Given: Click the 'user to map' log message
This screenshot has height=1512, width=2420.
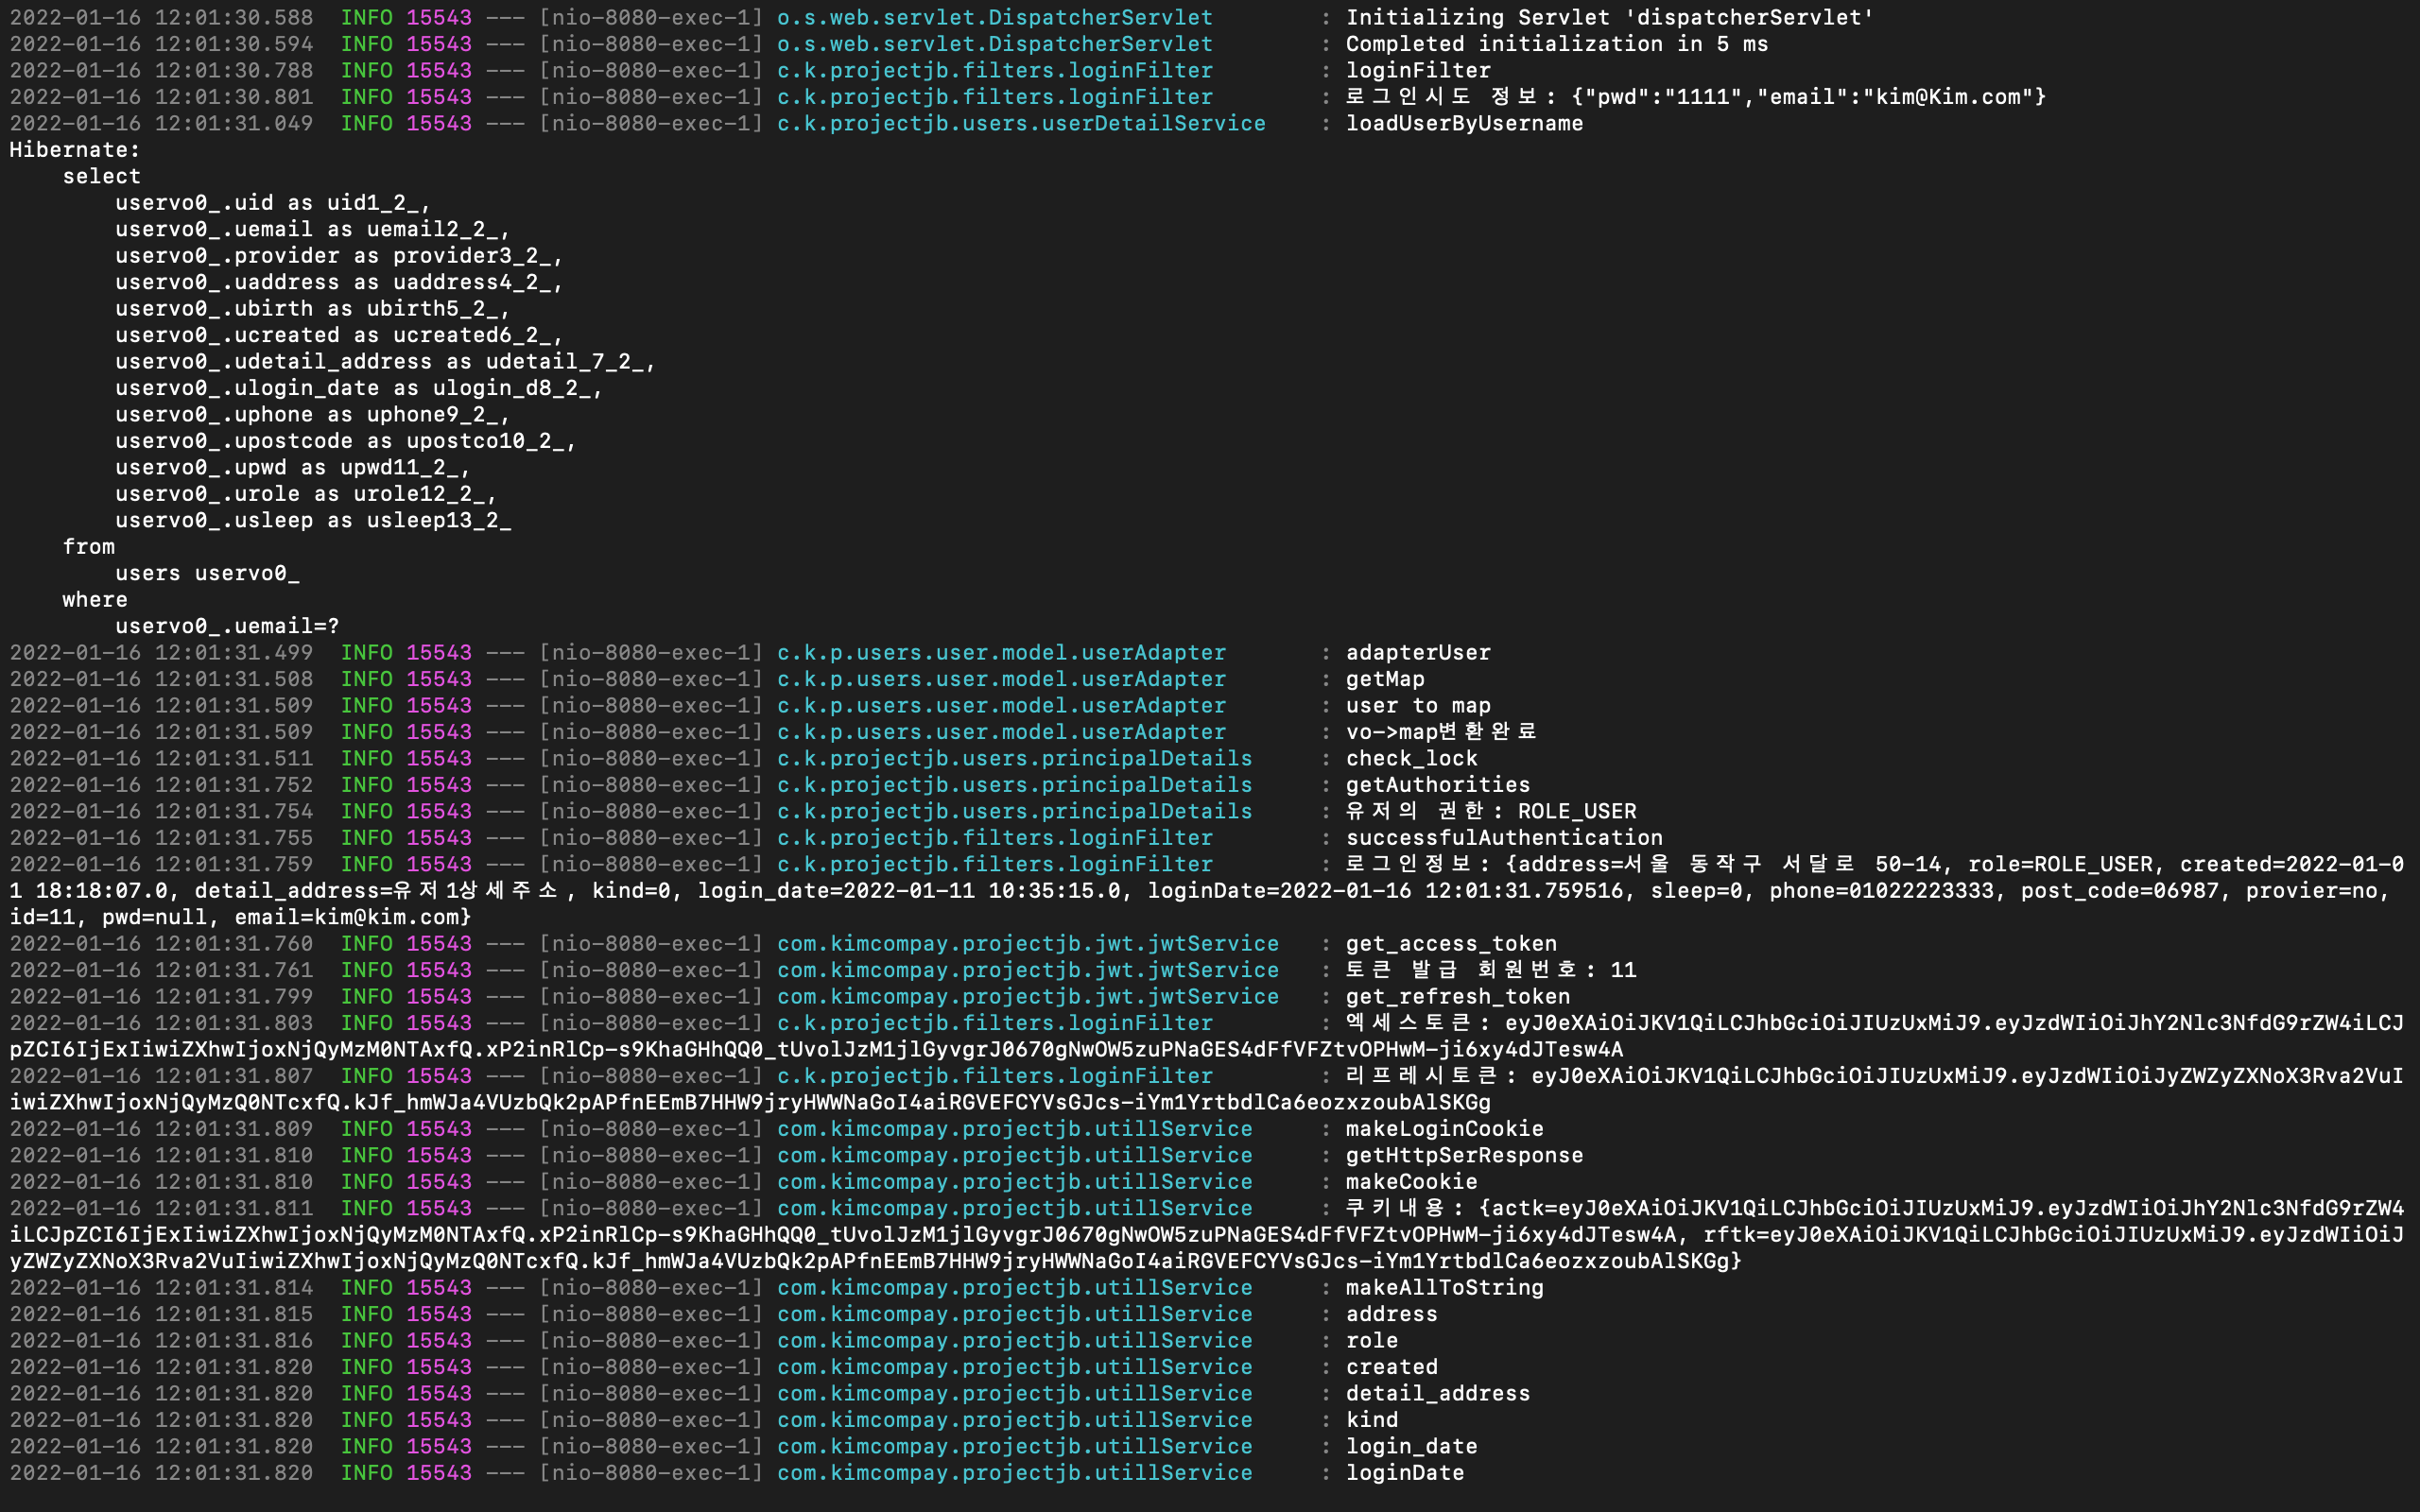Looking at the screenshot, I should (1417, 706).
